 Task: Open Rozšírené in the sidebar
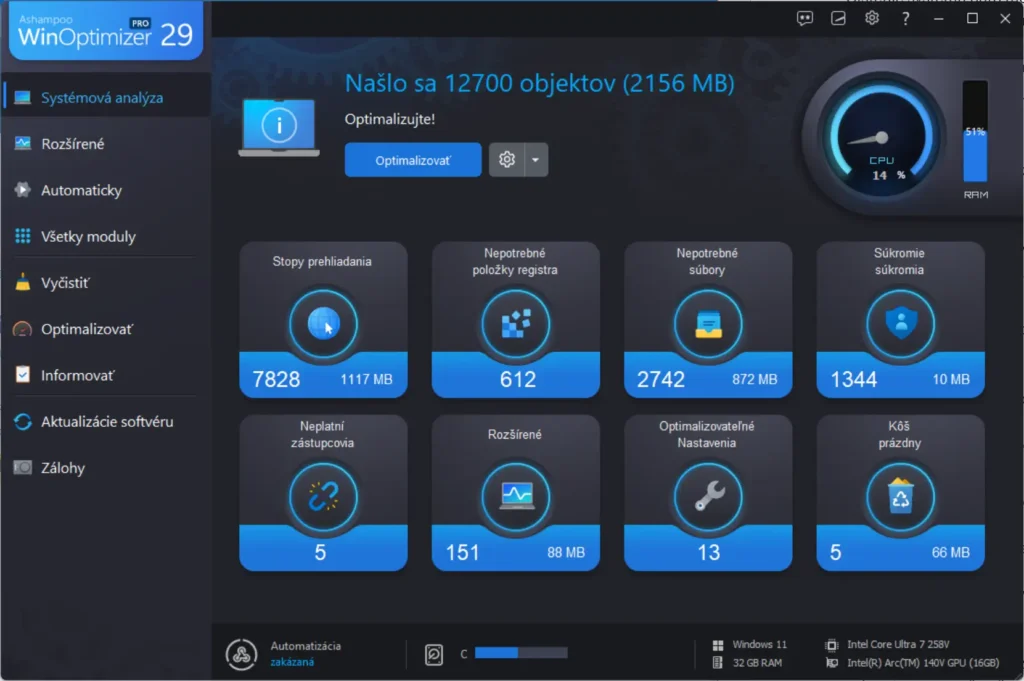pyautogui.click(x=106, y=144)
